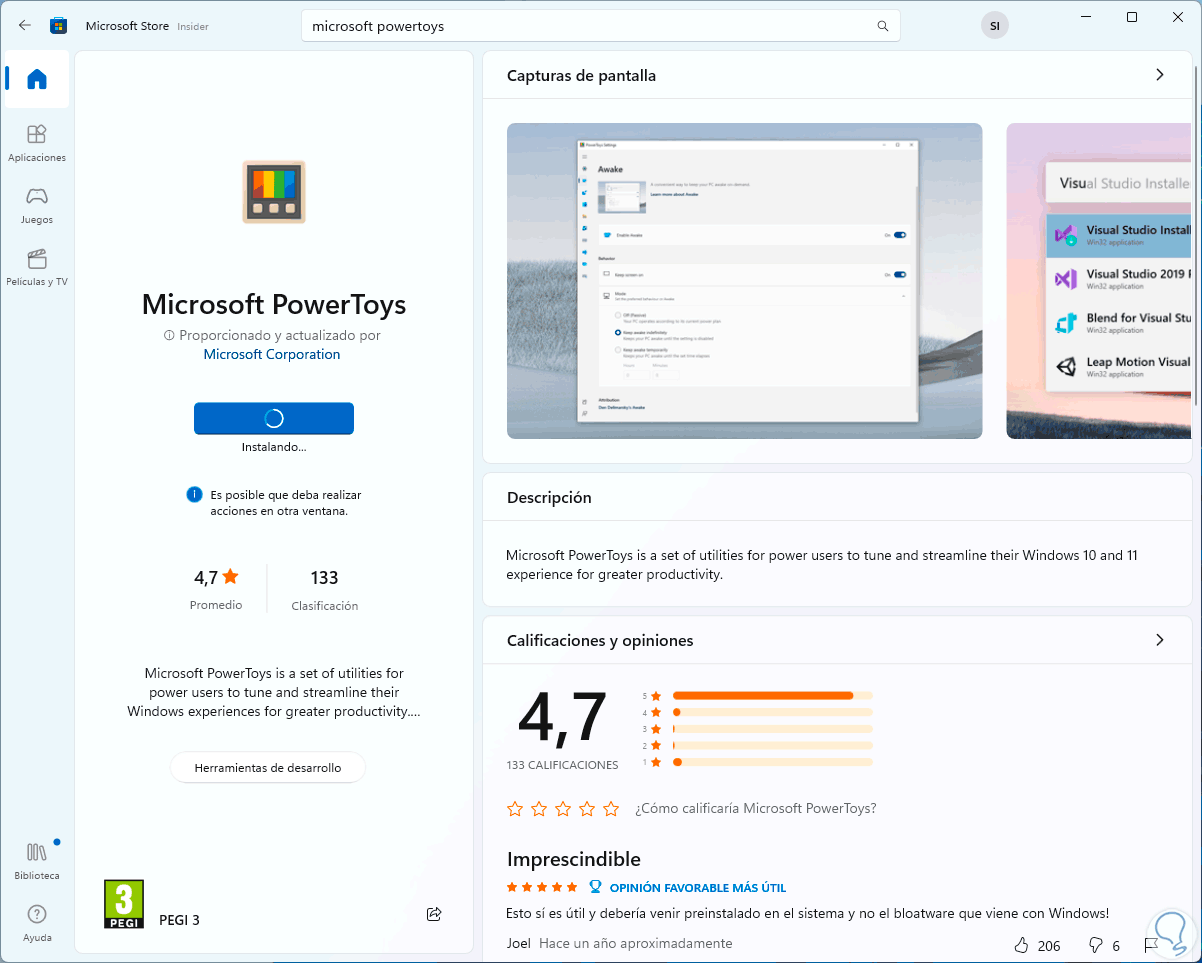Open Películas y TV section

point(37,267)
